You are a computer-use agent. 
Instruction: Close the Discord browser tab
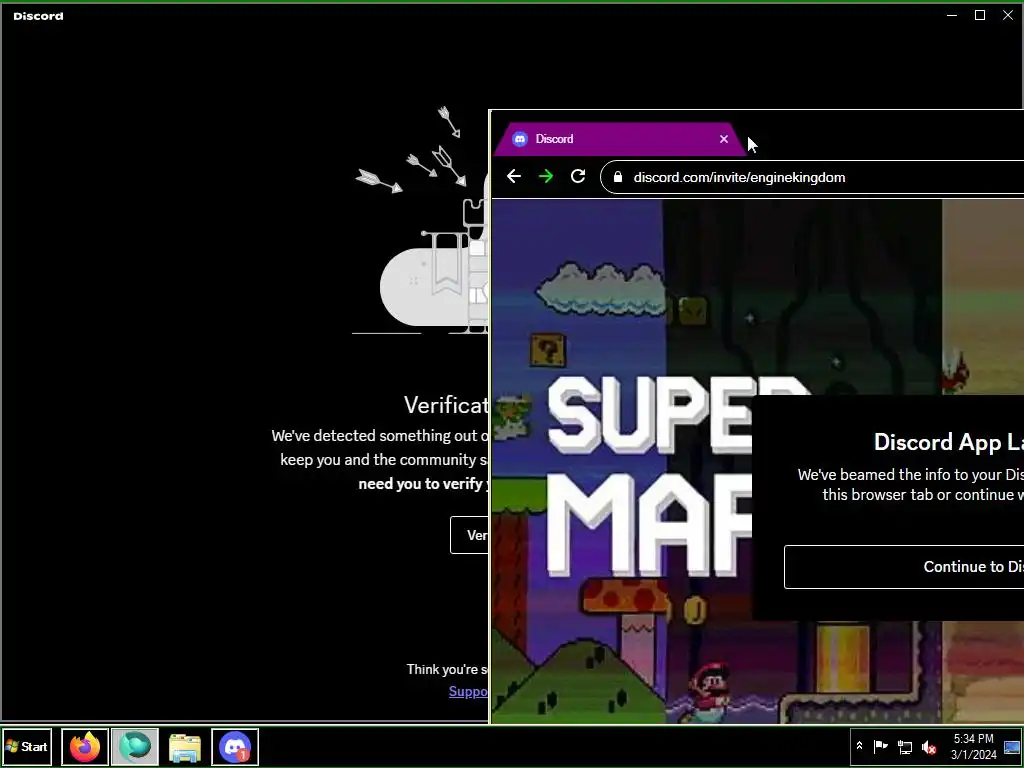[x=724, y=139]
